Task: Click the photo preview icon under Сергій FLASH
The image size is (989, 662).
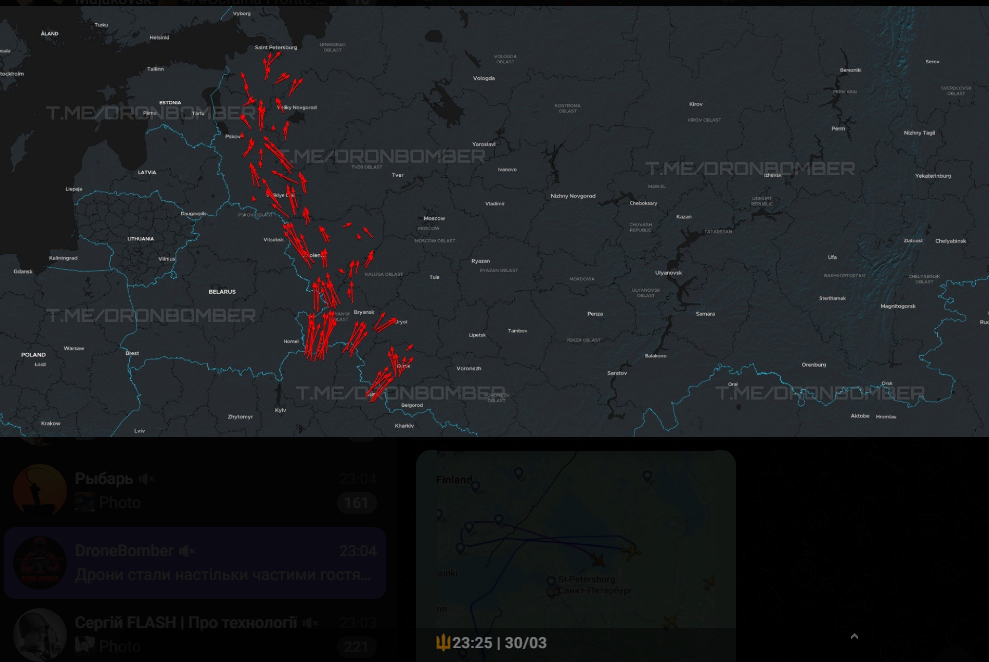Action: pos(84,646)
